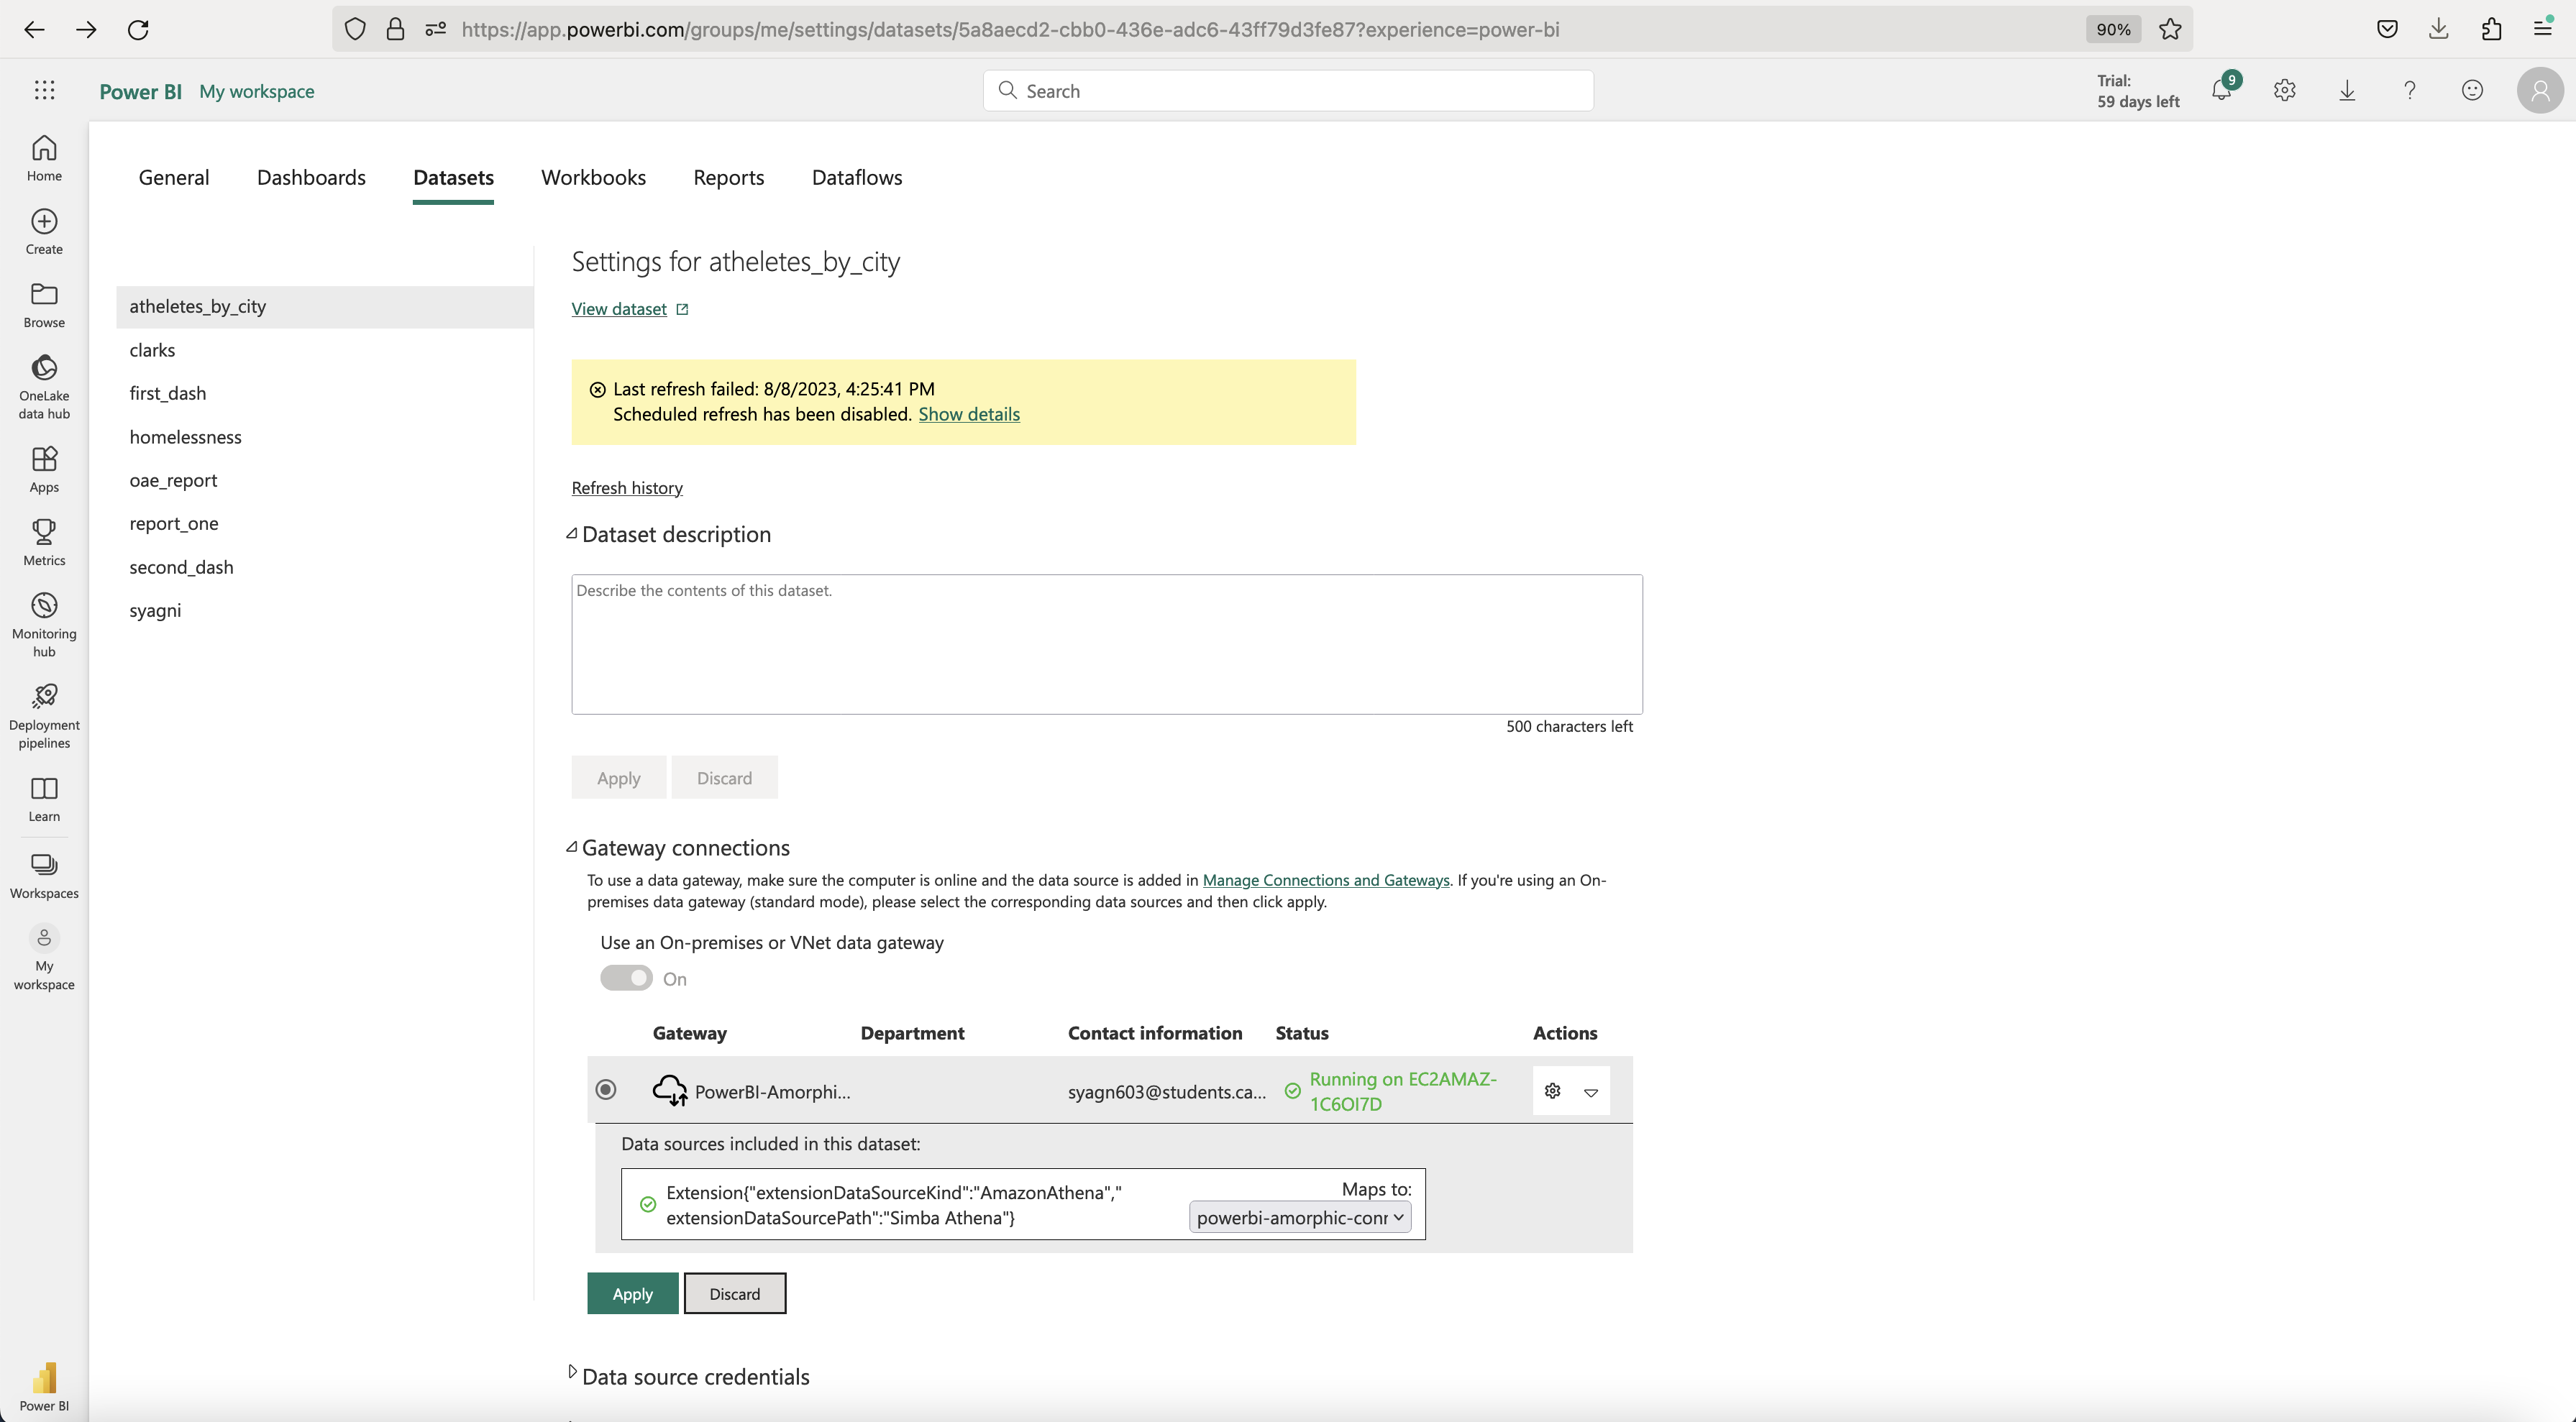Click the green Apply button for gateway
Image resolution: width=2576 pixels, height=1422 pixels.
pos(632,1293)
